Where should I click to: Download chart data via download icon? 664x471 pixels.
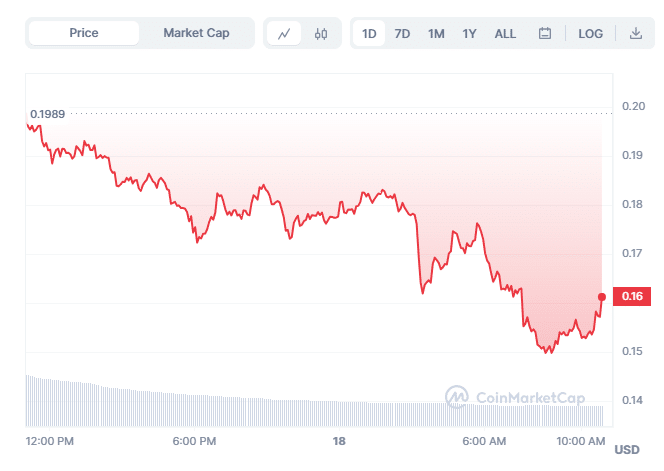pyautogui.click(x=635, y=33)
